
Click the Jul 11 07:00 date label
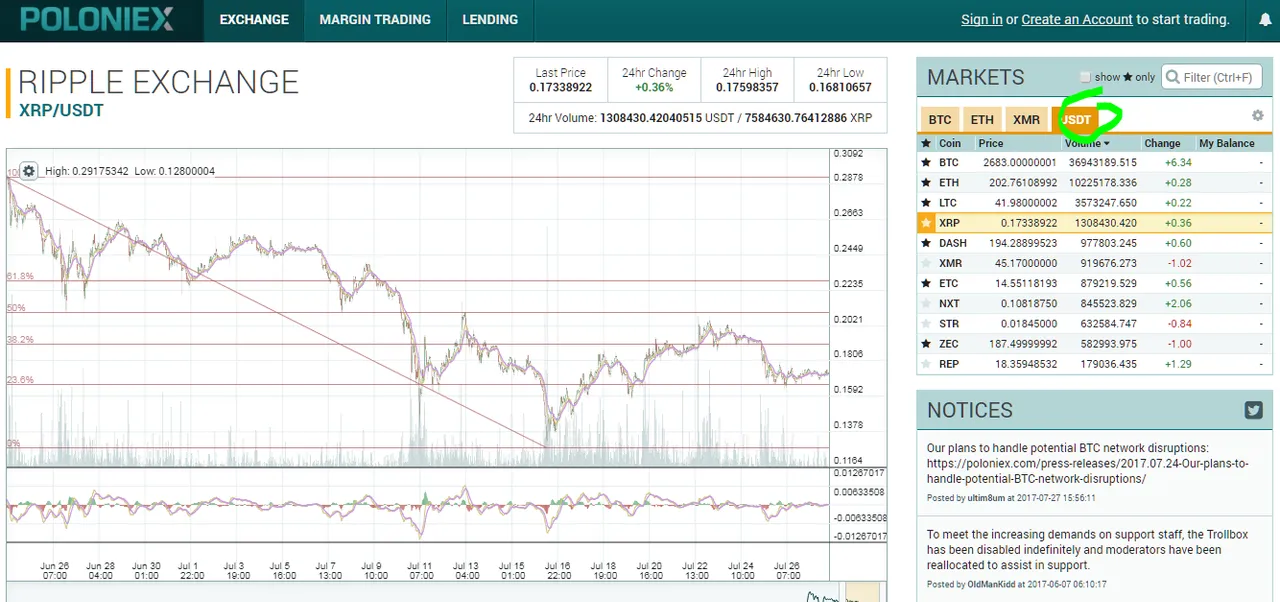tap(421, 570)
